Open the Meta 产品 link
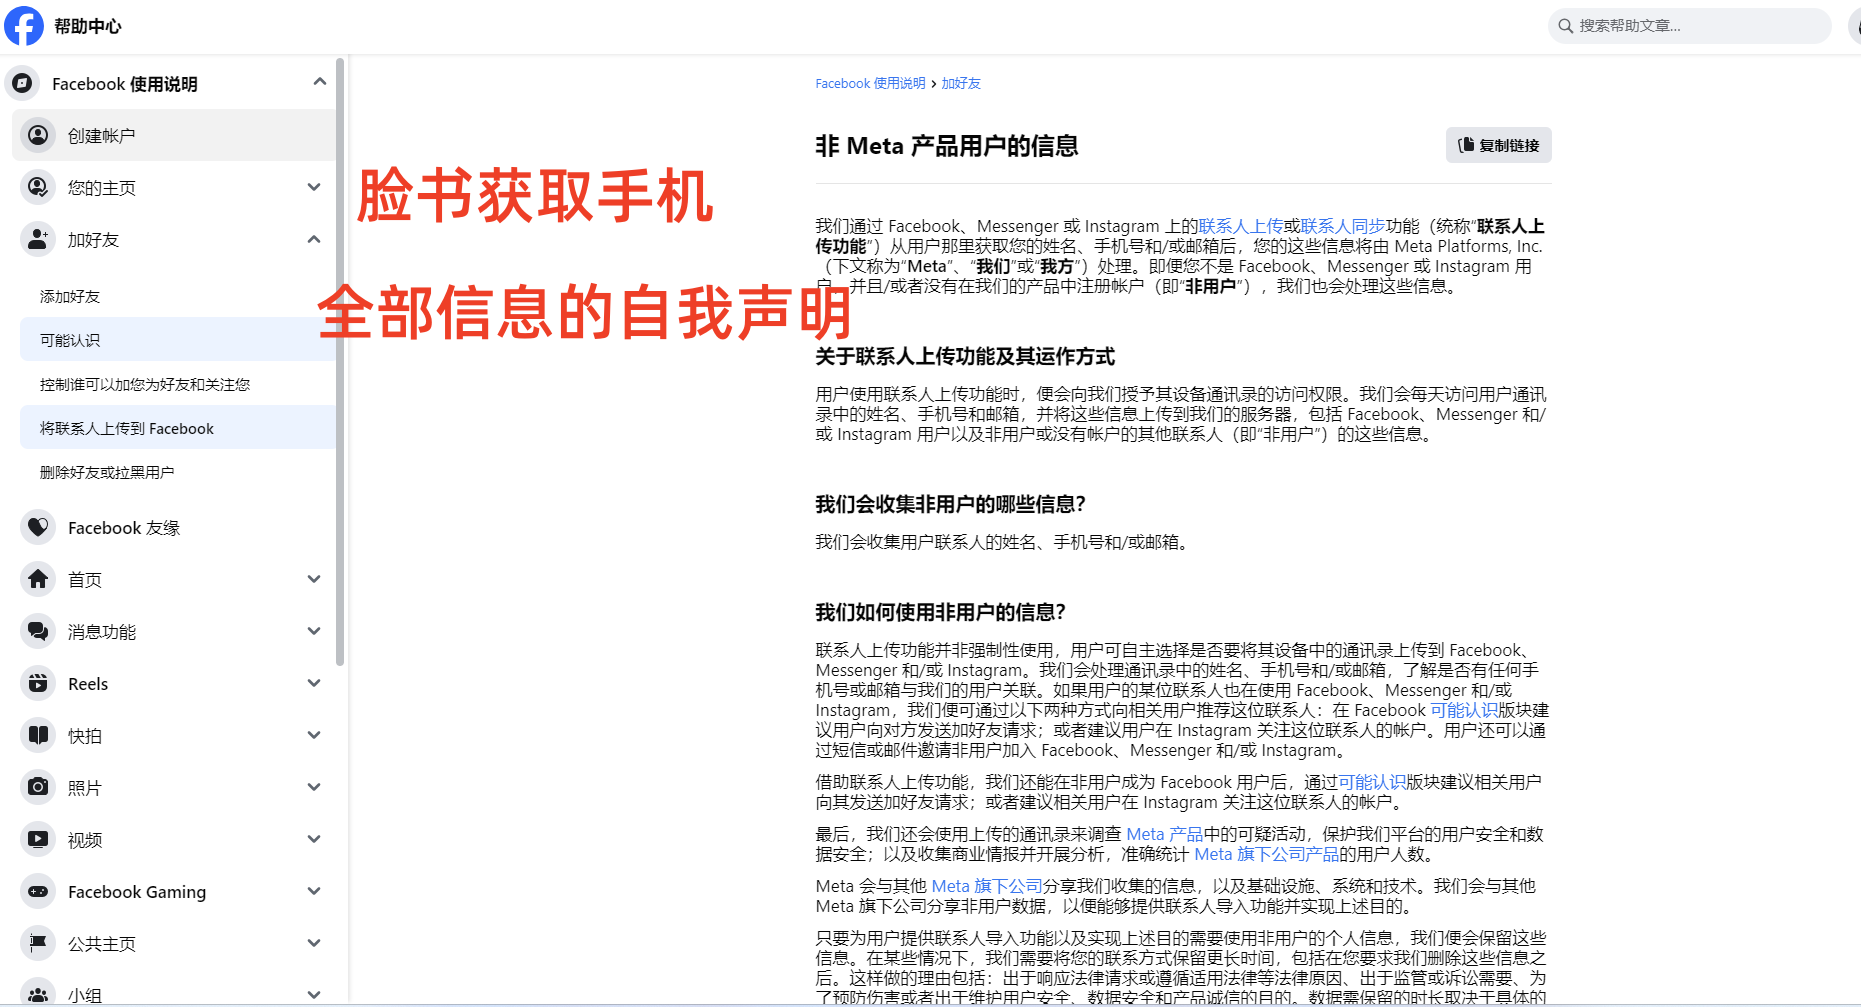1861x1007 pixels. tap(1164, 834)
